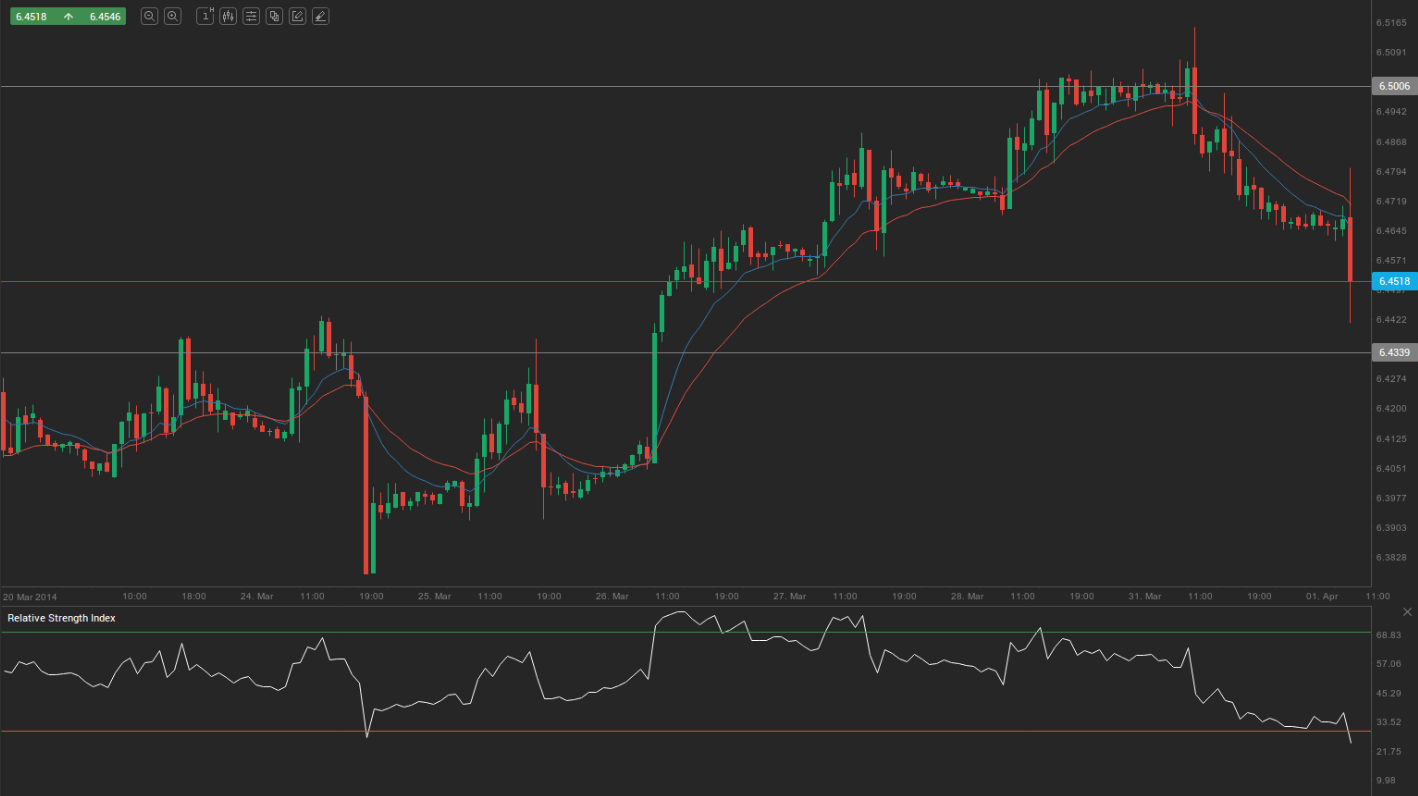This screenshot has height=796, width=1418.
Task: Click the Relative Strength Index title label
Action: 61,618
